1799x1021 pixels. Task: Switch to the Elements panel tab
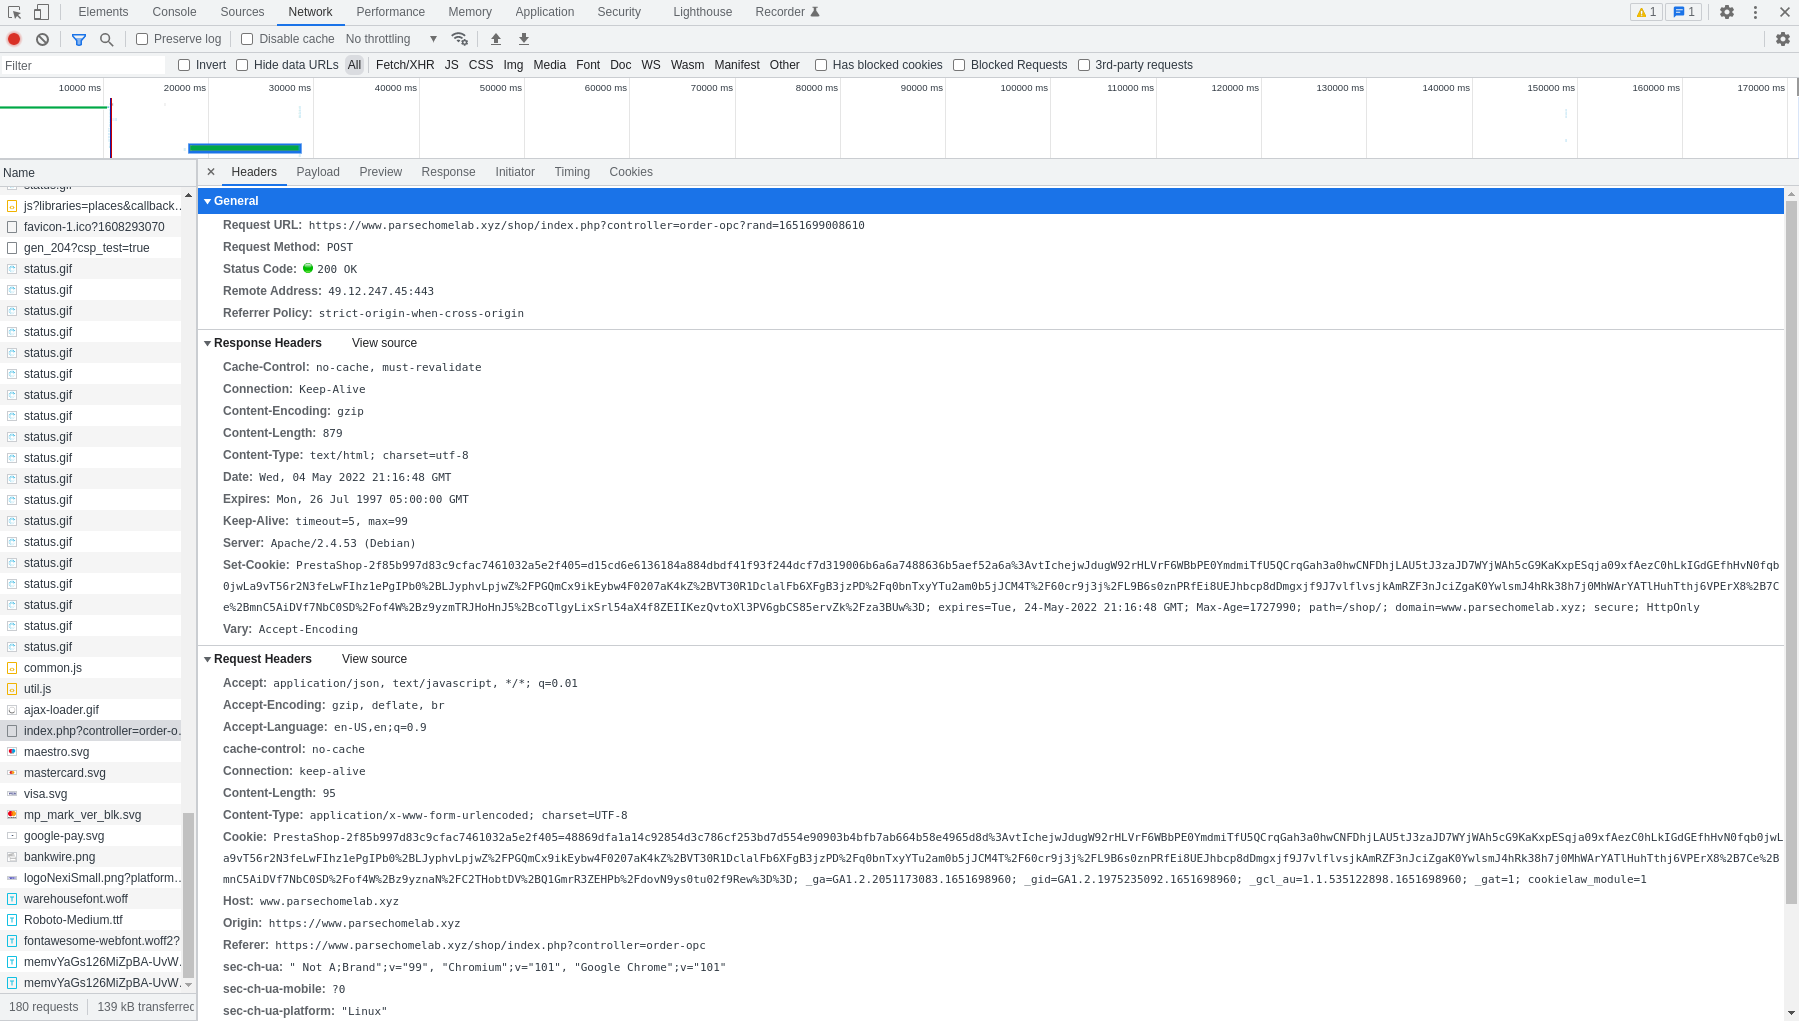point(103,12)
